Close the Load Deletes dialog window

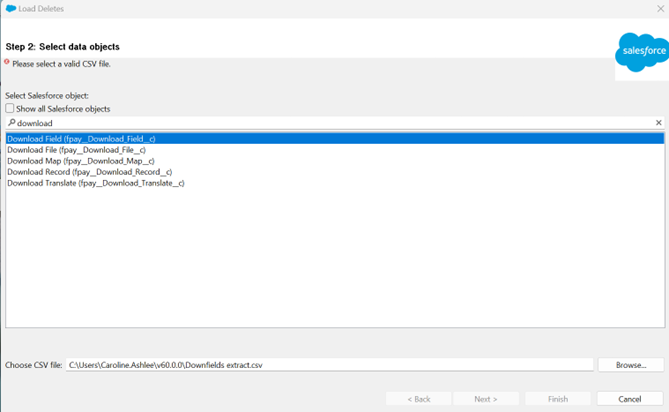[659, 8]
